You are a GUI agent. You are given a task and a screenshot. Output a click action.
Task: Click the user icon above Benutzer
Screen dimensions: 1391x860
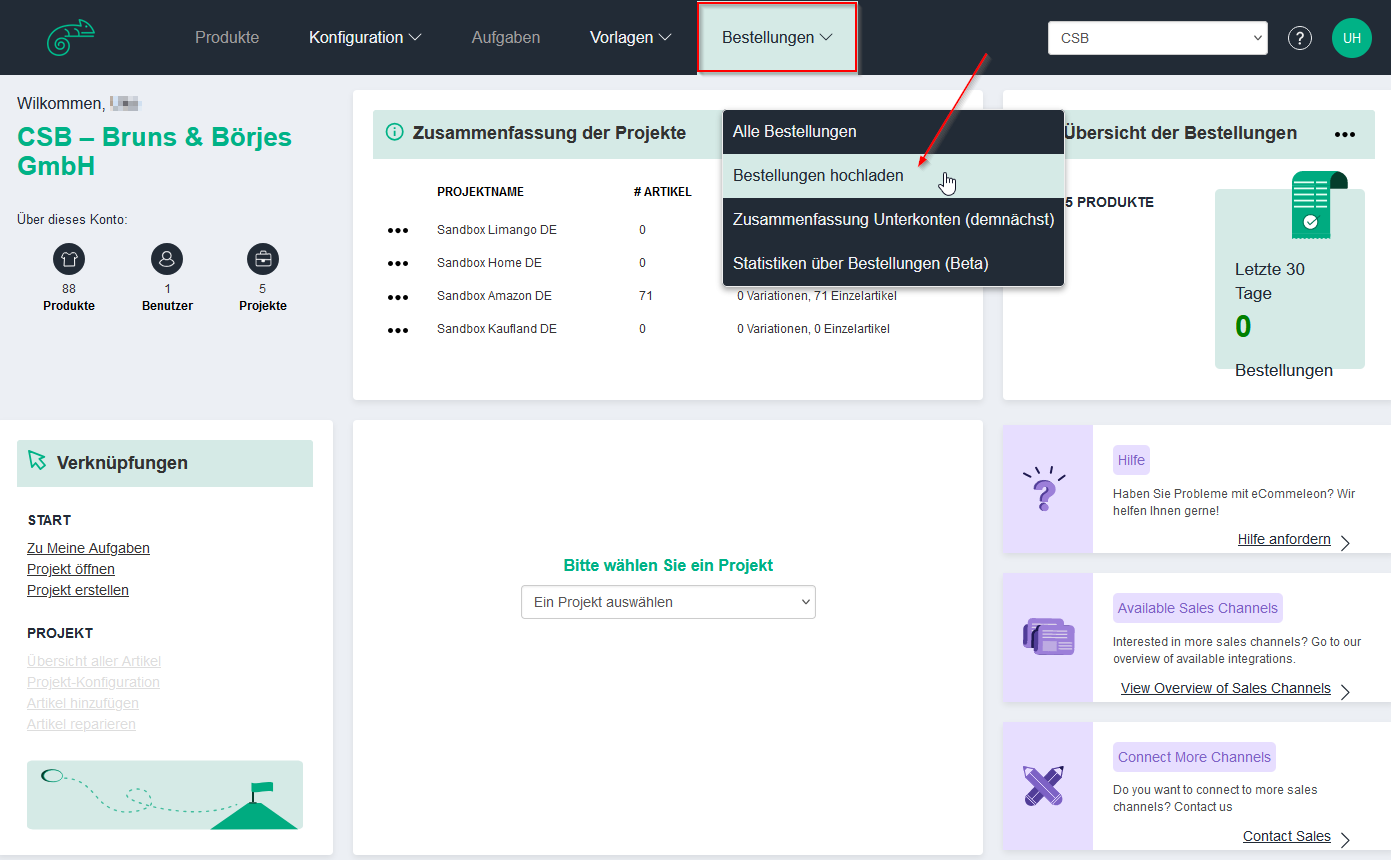(167, 260)
